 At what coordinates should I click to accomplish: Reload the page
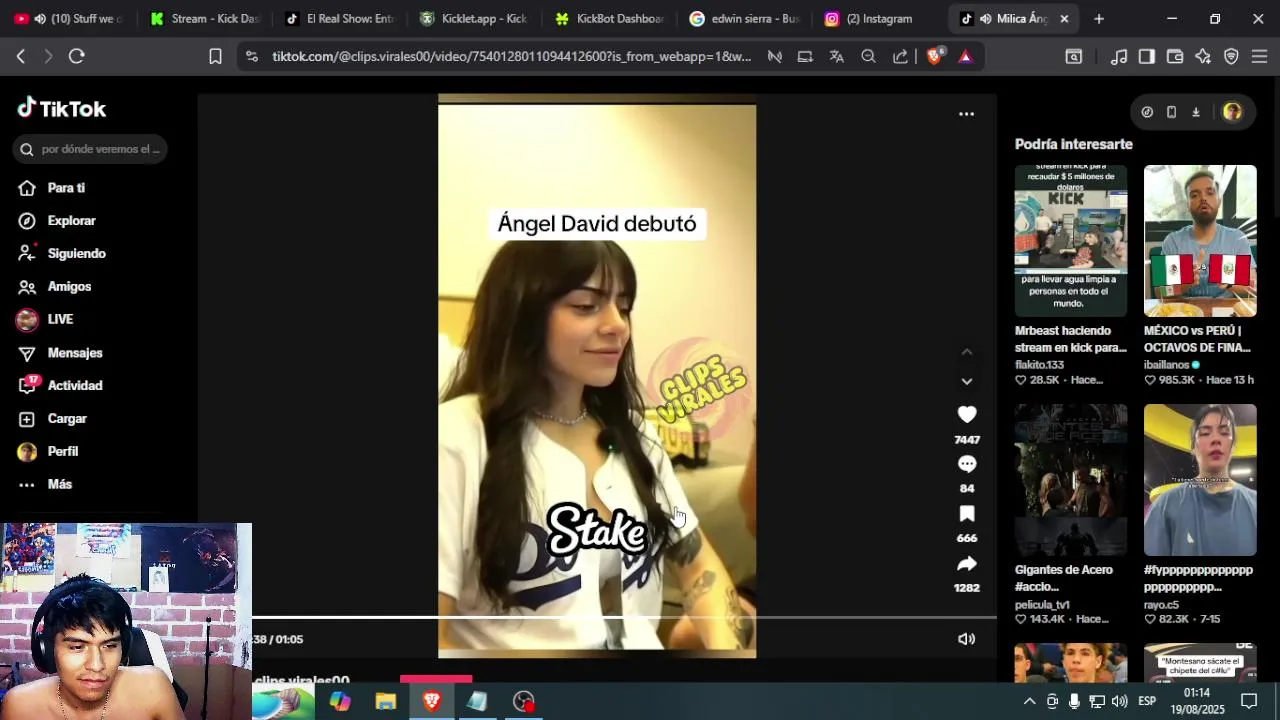[77, 57]
